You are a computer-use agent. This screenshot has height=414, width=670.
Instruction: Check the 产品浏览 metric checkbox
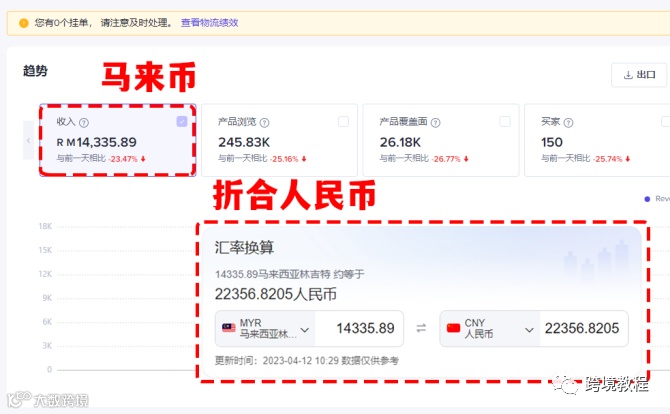[343, 122]
